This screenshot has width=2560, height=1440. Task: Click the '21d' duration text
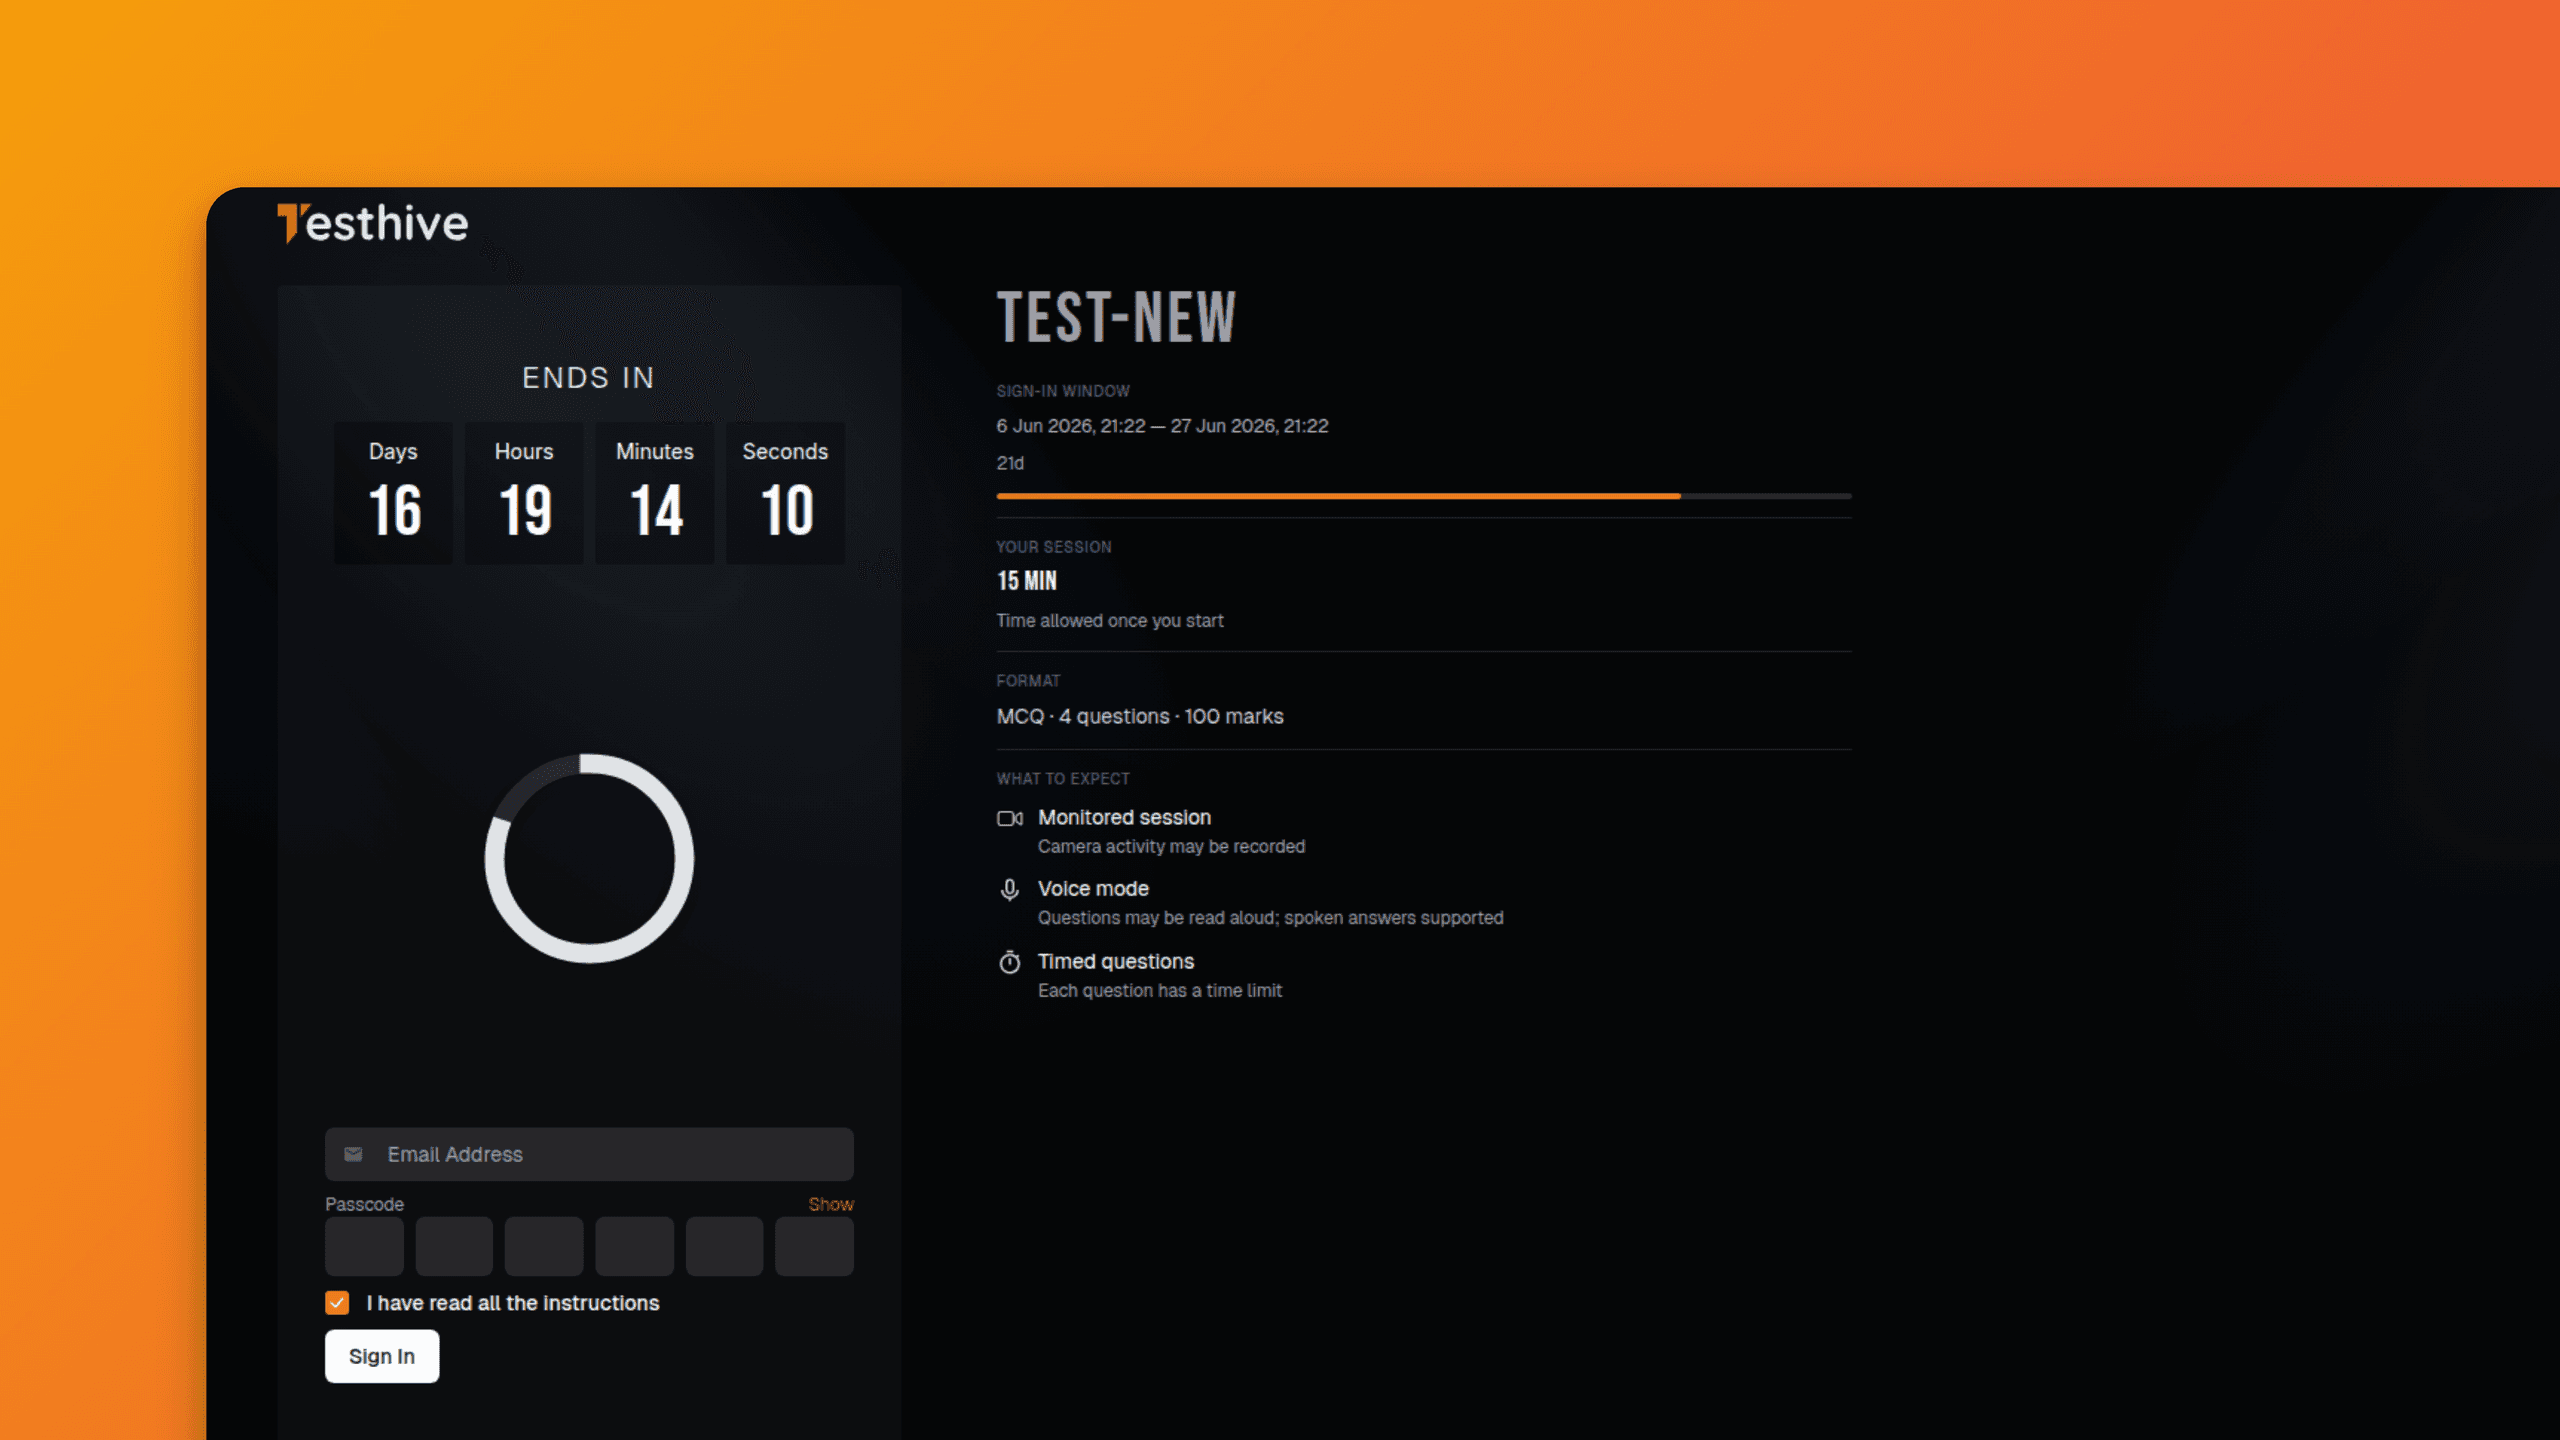pos(1010,463)
